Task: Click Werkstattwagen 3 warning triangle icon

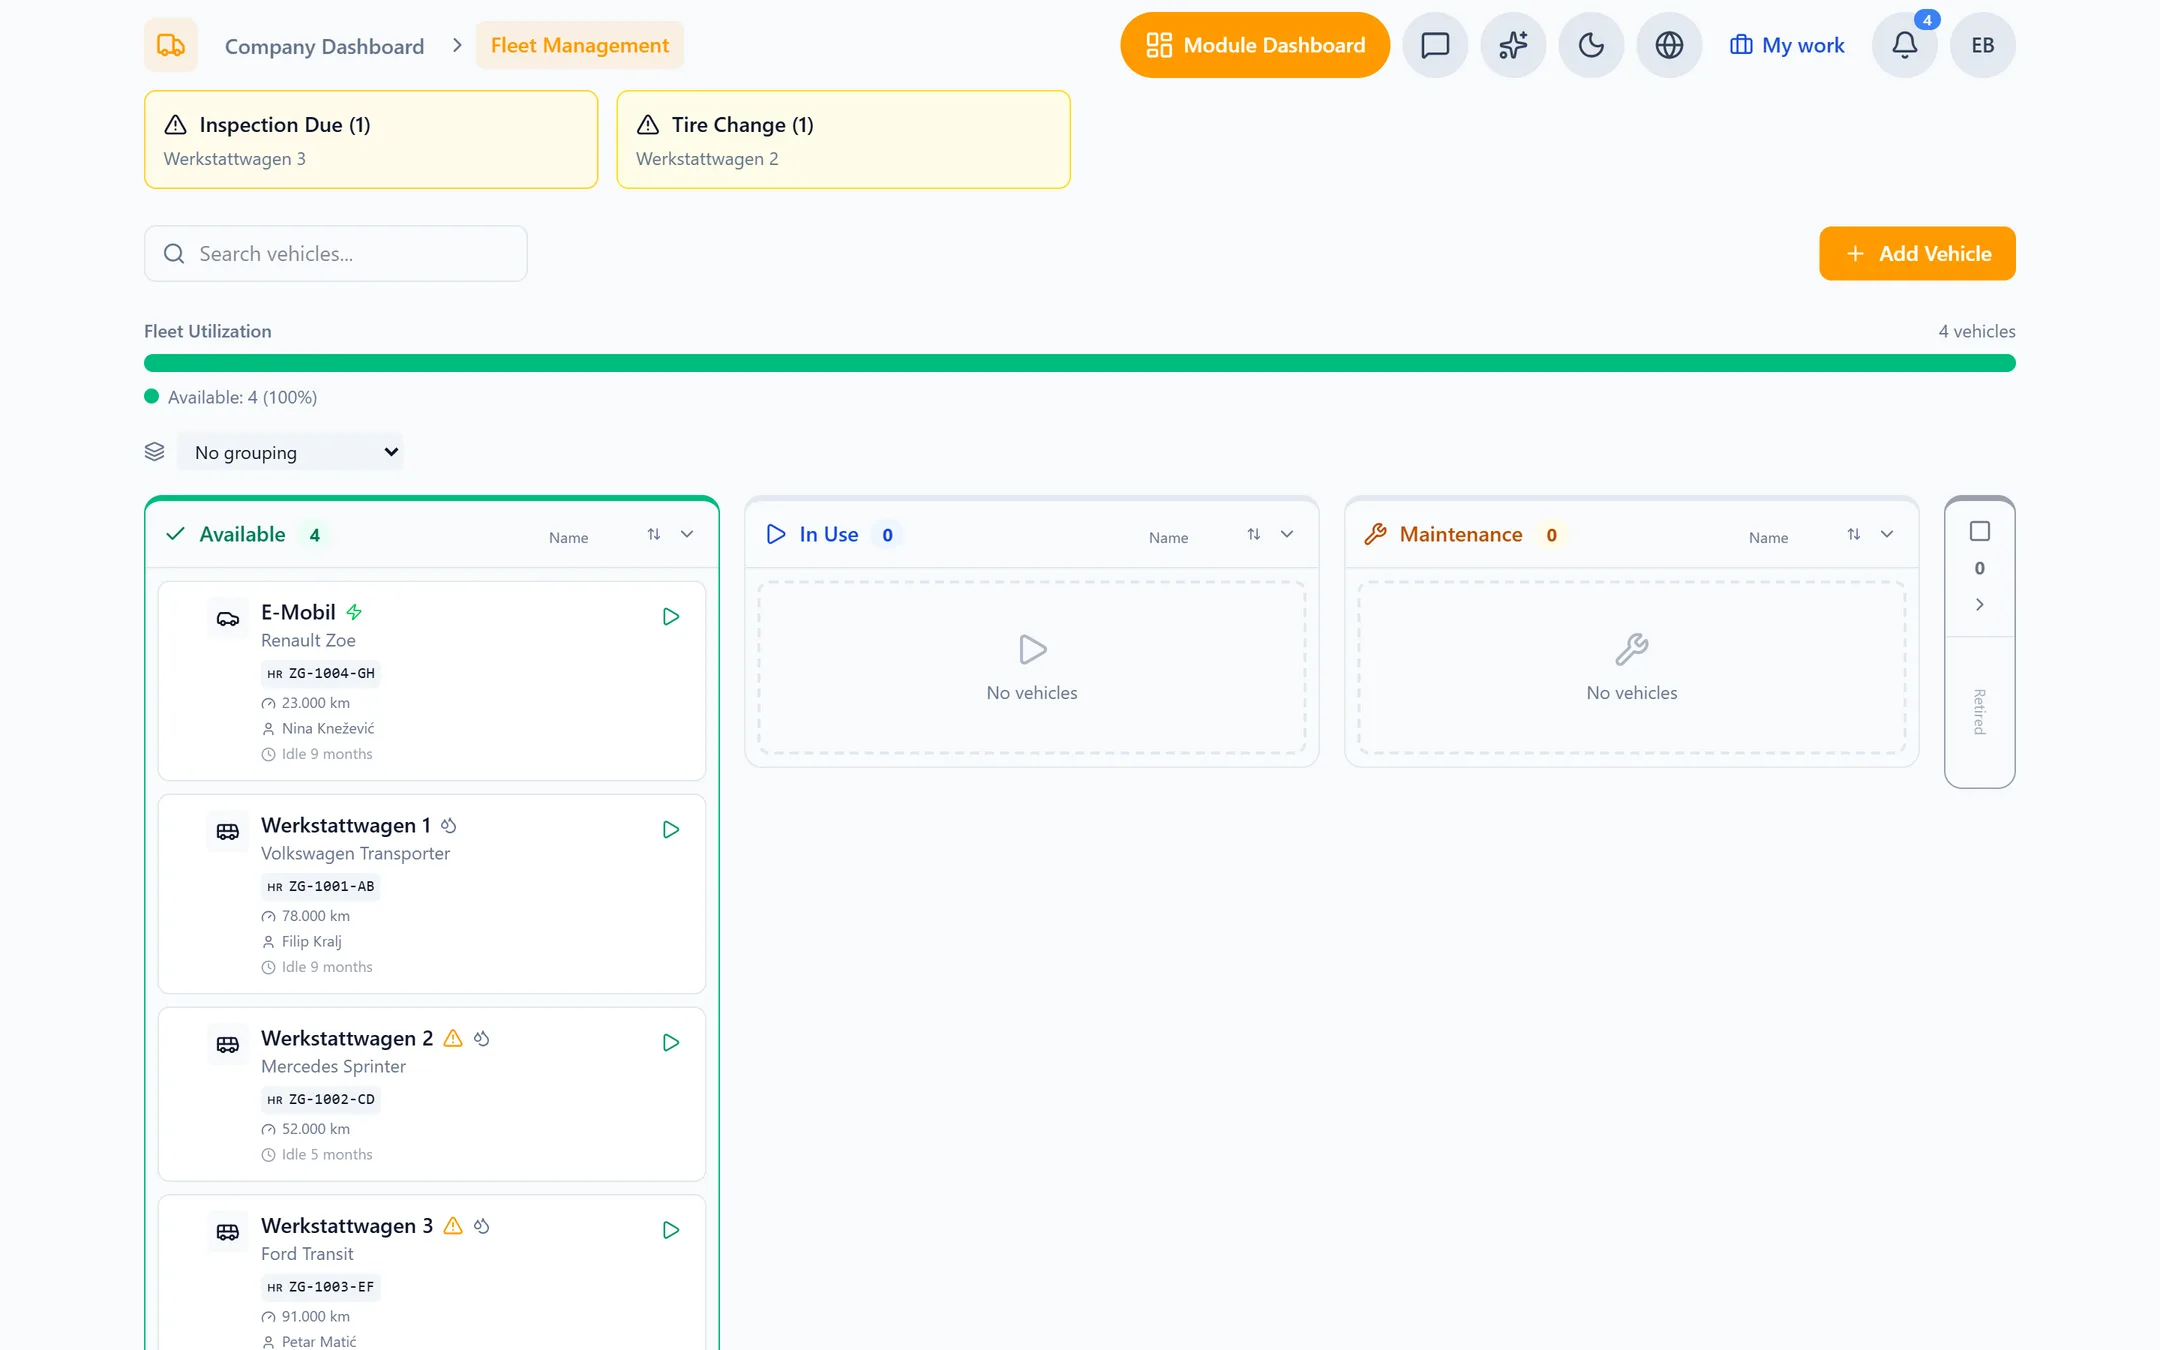Action: (453, 1225)
